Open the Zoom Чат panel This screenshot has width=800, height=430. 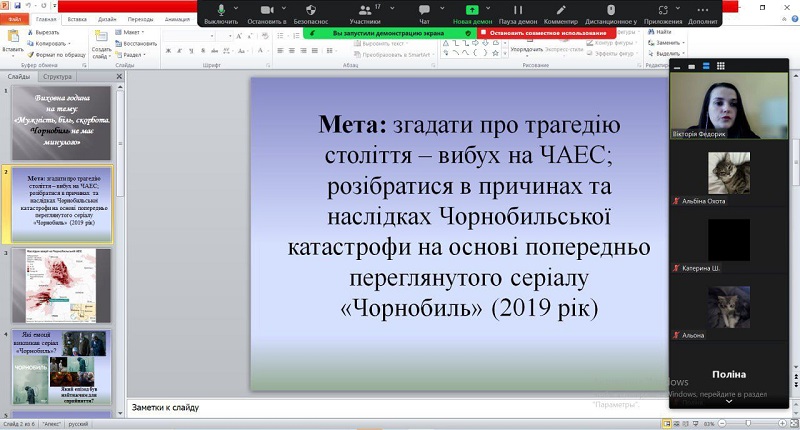pos(424,10)
